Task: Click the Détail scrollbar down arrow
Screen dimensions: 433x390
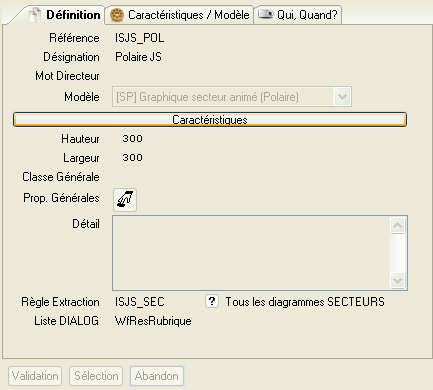Action: point(397,280)
